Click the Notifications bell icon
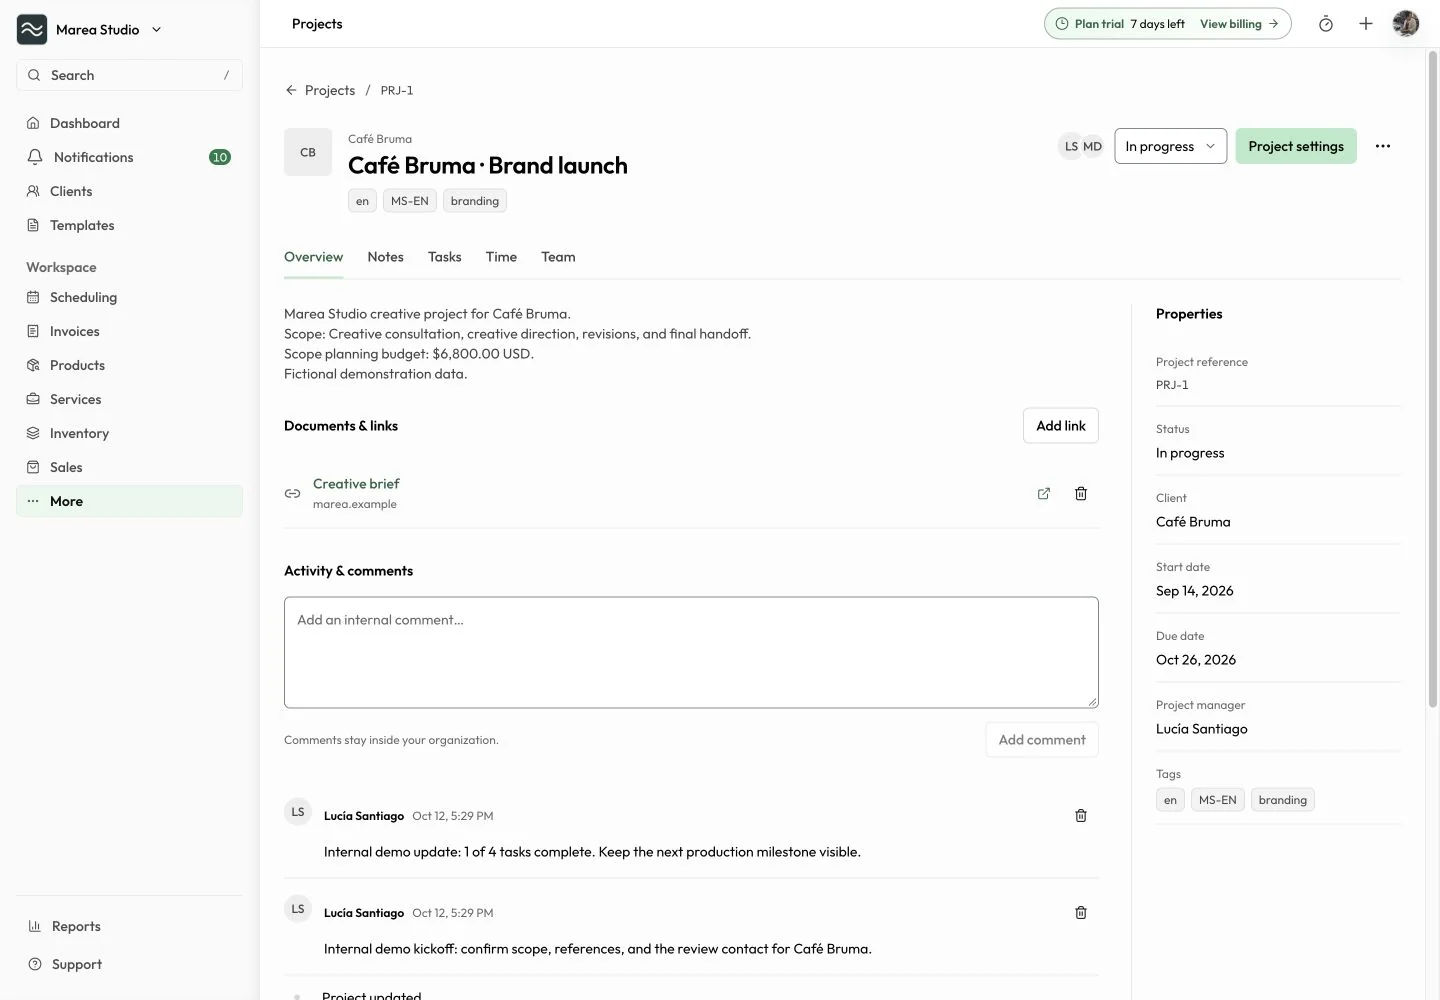 coord(35,157)
